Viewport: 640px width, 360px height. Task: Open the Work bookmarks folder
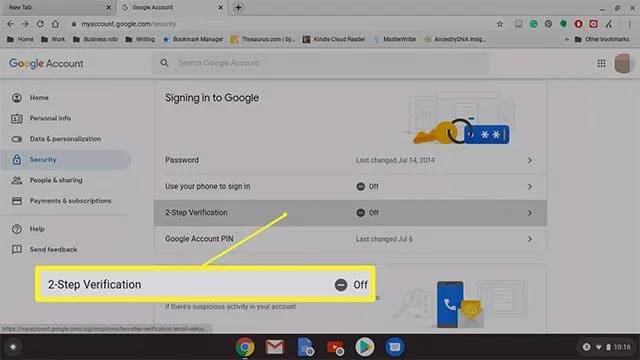coord(53,39)
